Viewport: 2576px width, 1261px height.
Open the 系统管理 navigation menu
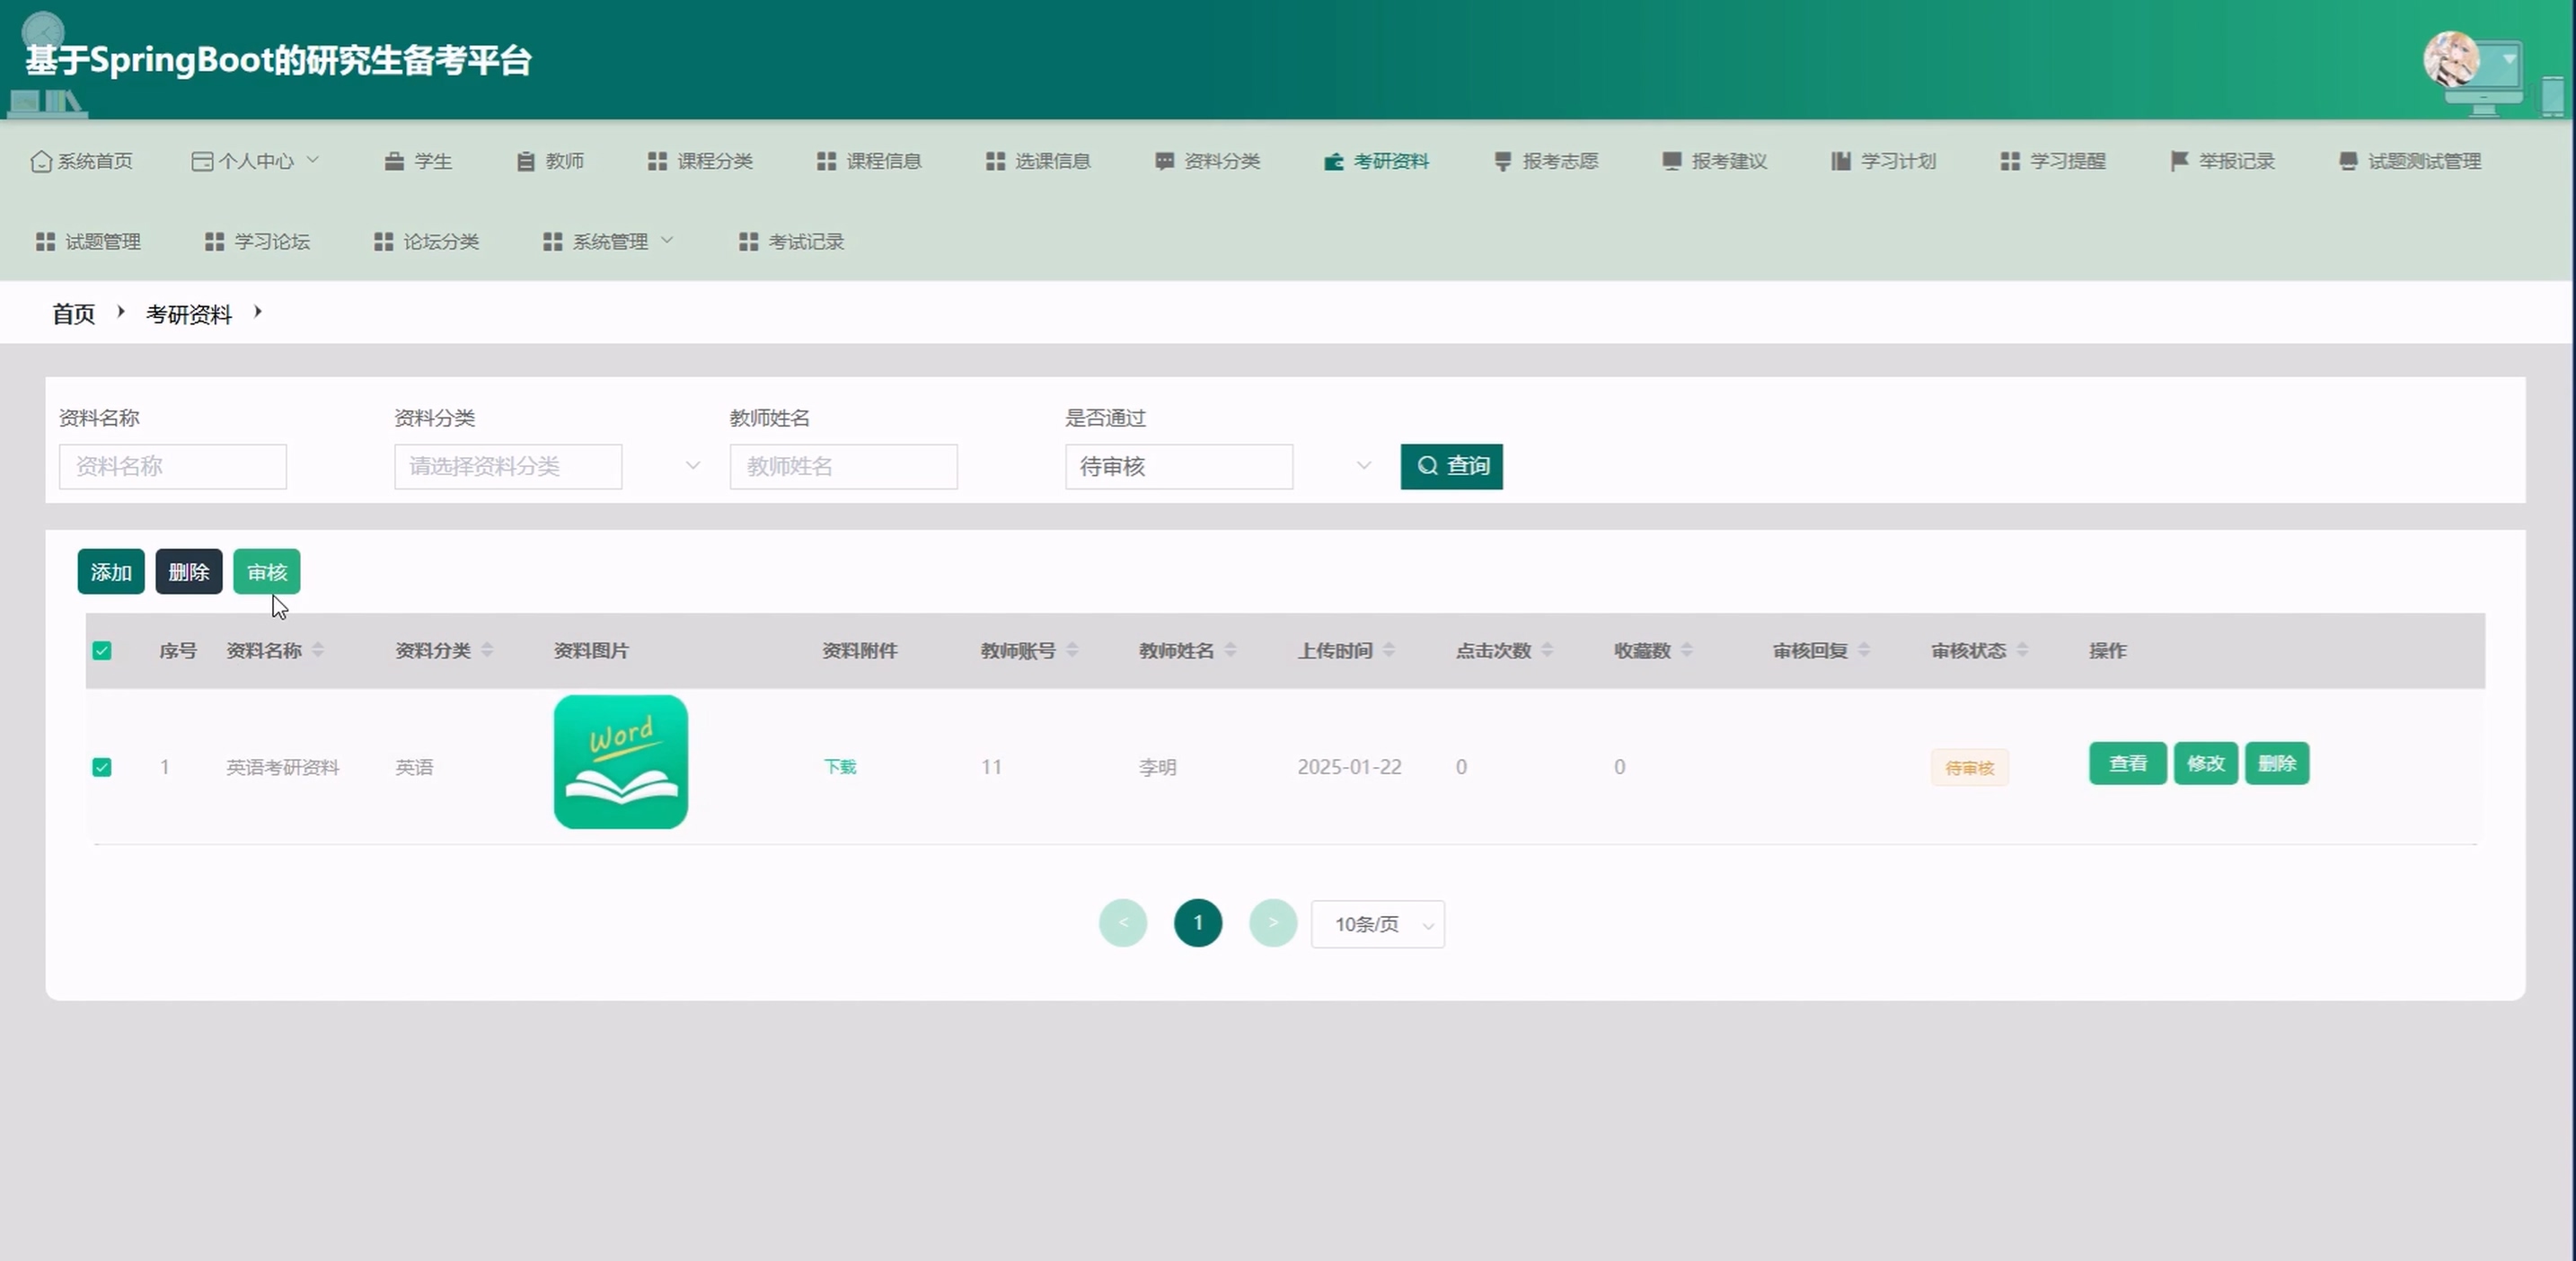tap(609, 242)
